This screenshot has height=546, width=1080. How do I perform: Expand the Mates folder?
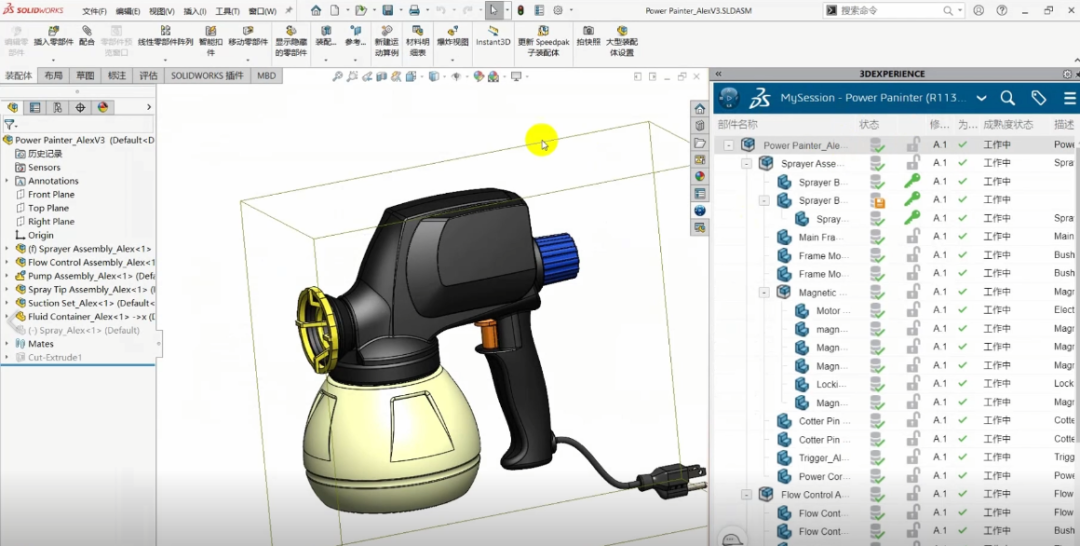tap(7, 344)
